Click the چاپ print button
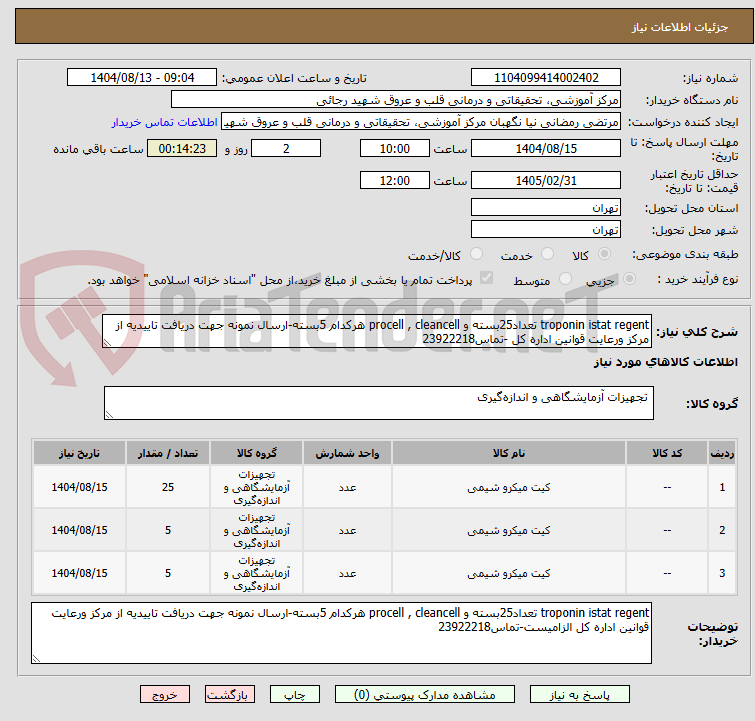Viewport: 755px width, 721px height. click(x=295, y=695)
